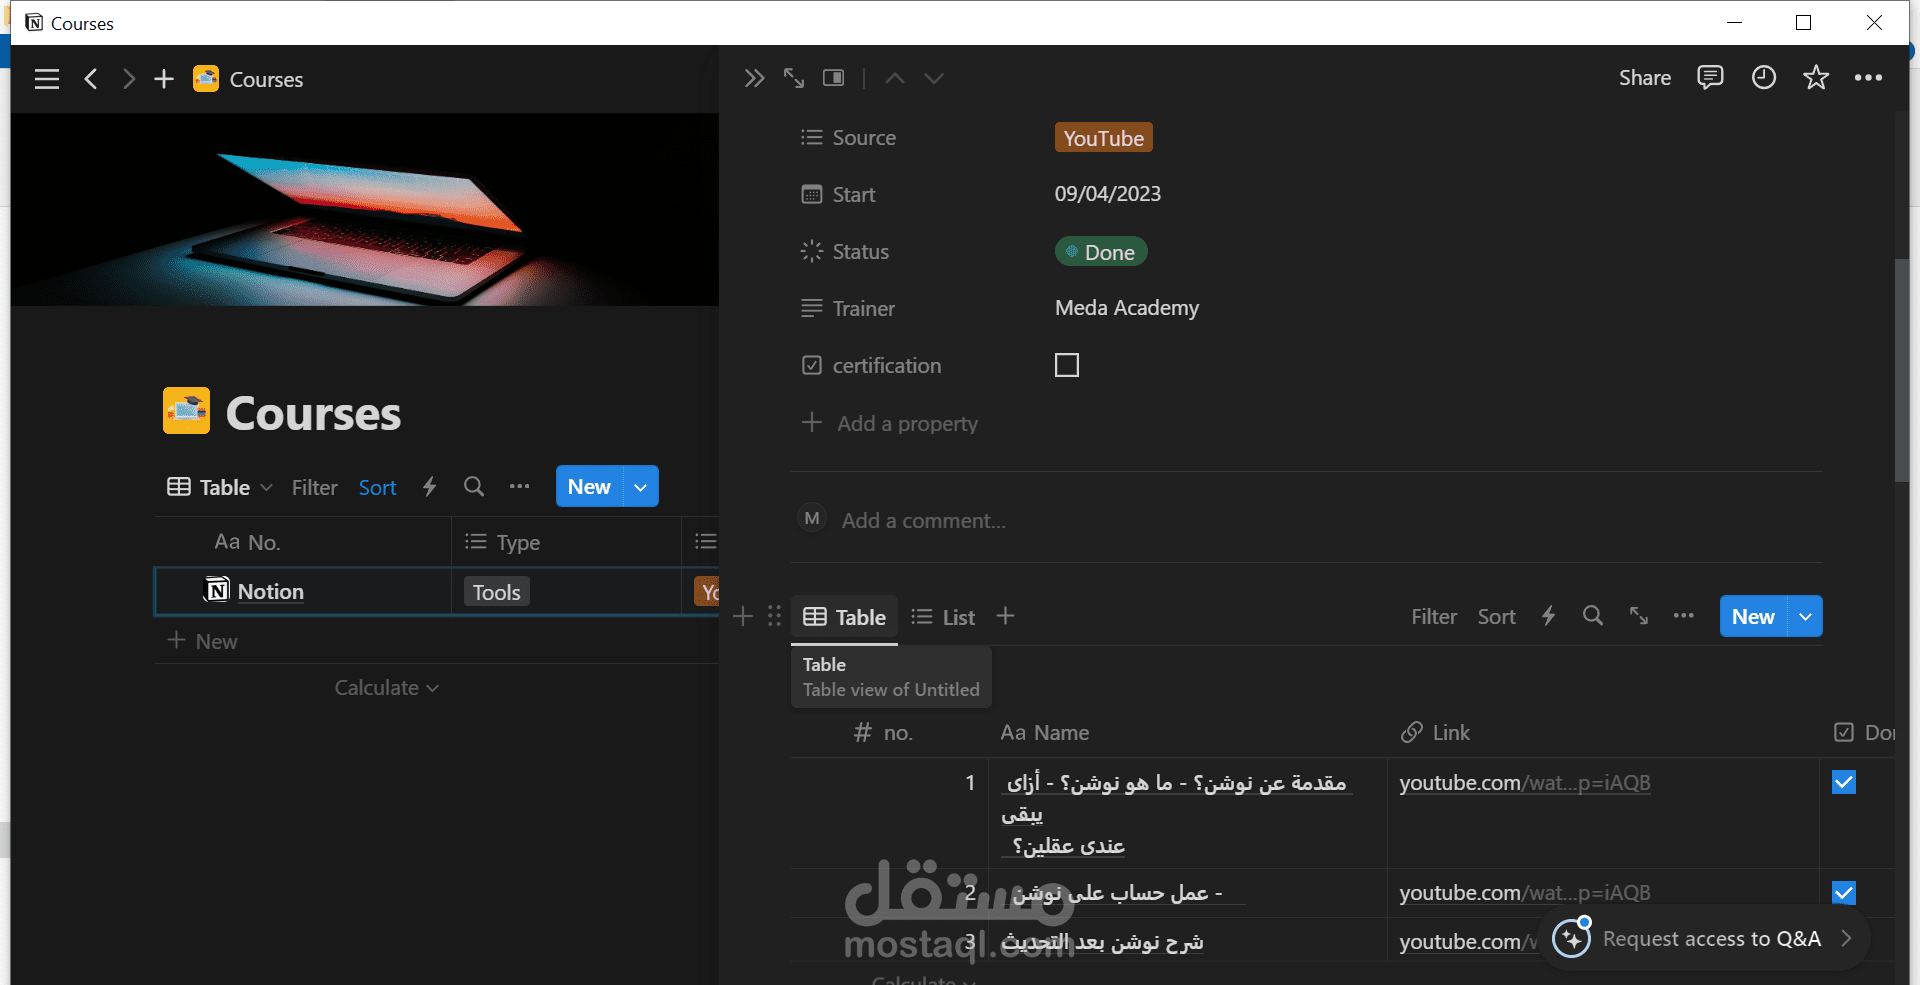This screenshot has width=1920, height=985.
Task: Click the no. column header
Action: click(883, 733)
